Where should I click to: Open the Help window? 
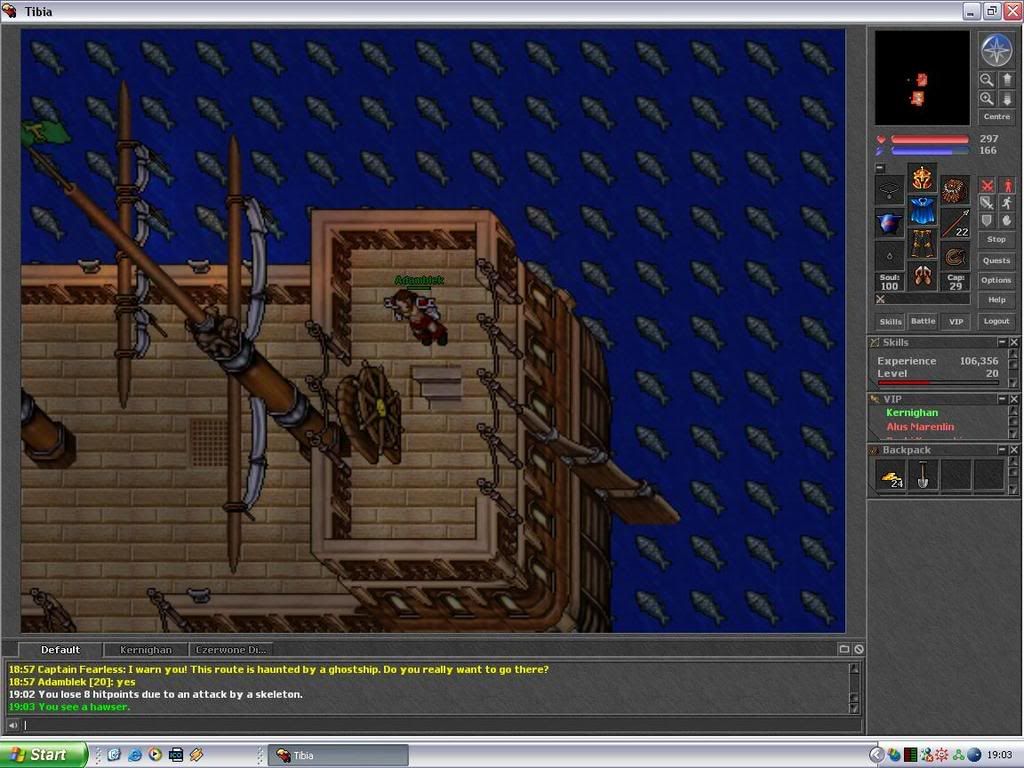pyautogui.click(x=997, y=300)
